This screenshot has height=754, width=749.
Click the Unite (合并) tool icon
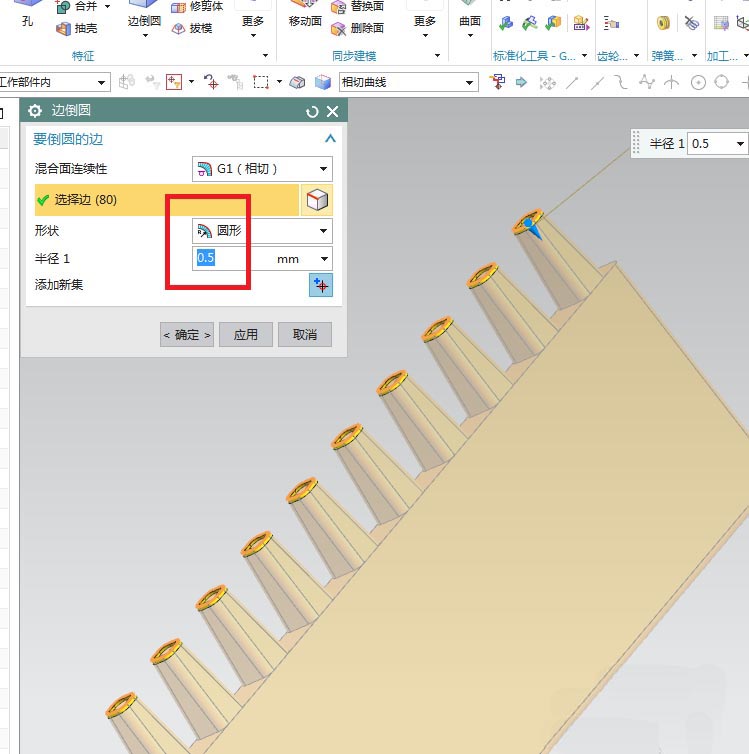click(x=63, y=7)
